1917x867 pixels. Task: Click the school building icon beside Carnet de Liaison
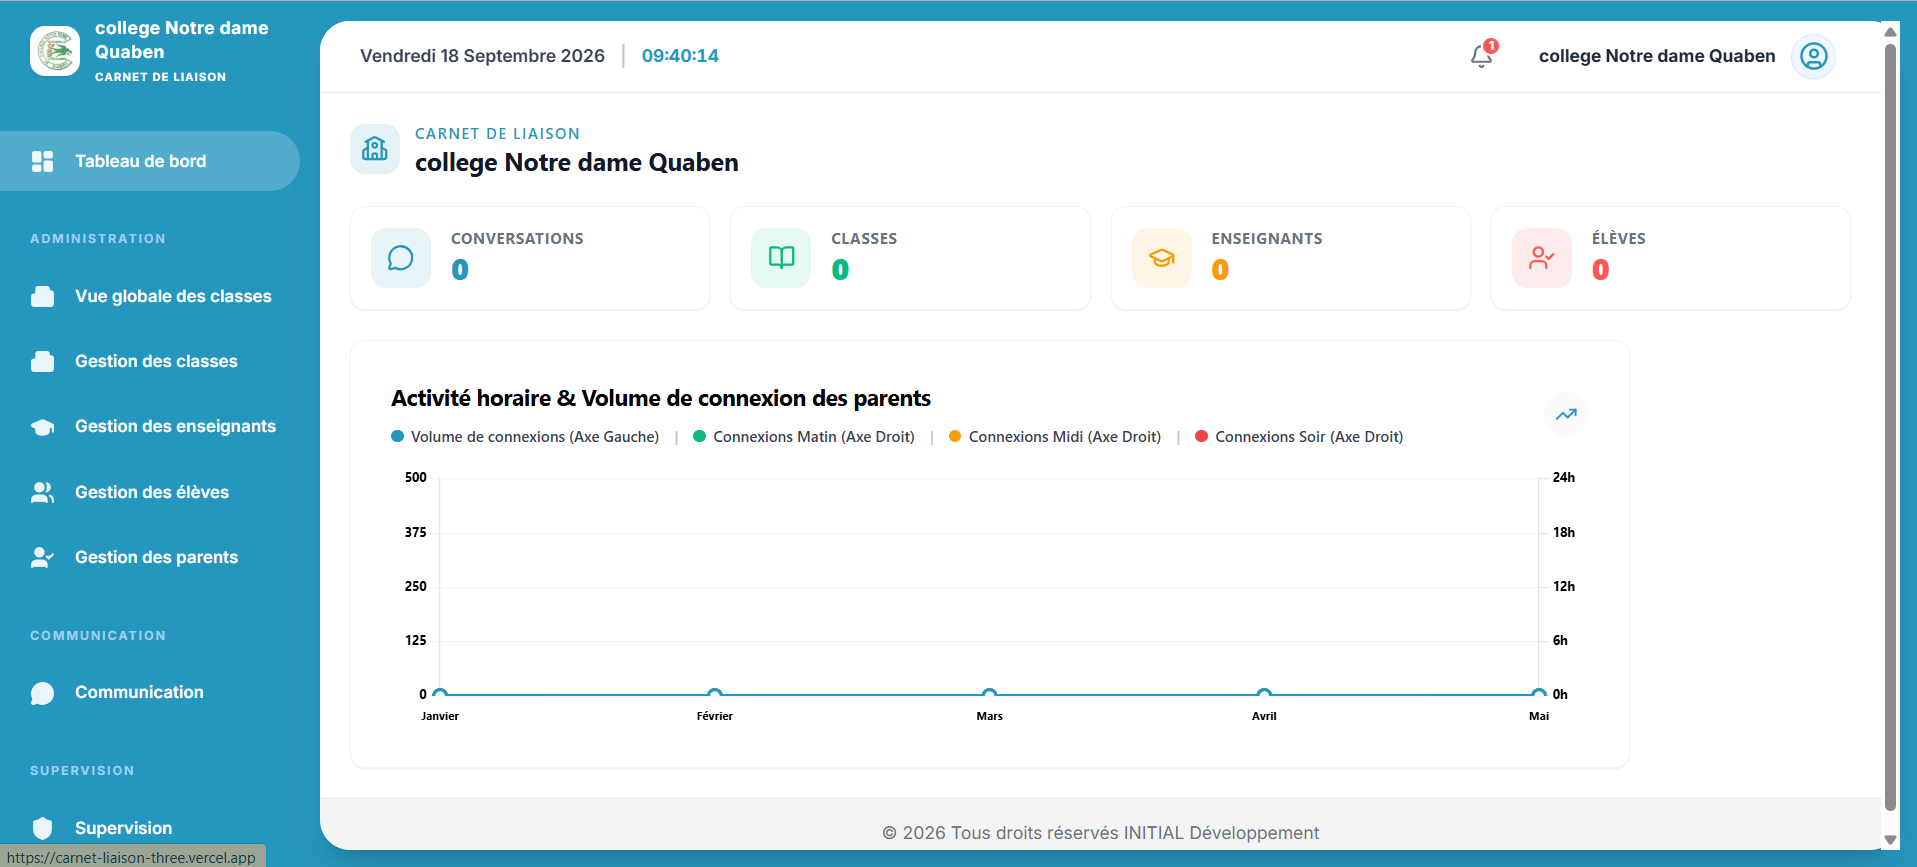pos(375,149)
